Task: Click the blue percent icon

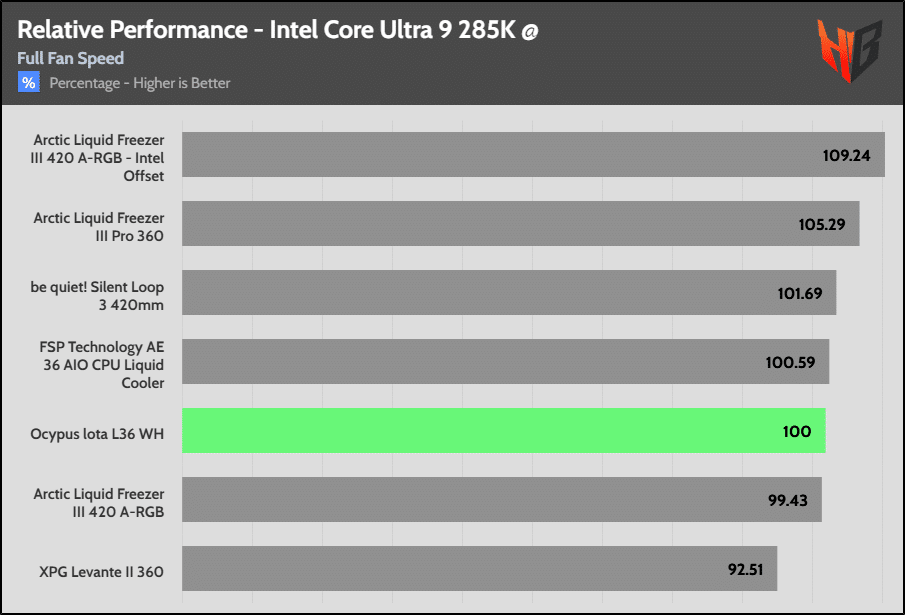Action: point(28,82)
